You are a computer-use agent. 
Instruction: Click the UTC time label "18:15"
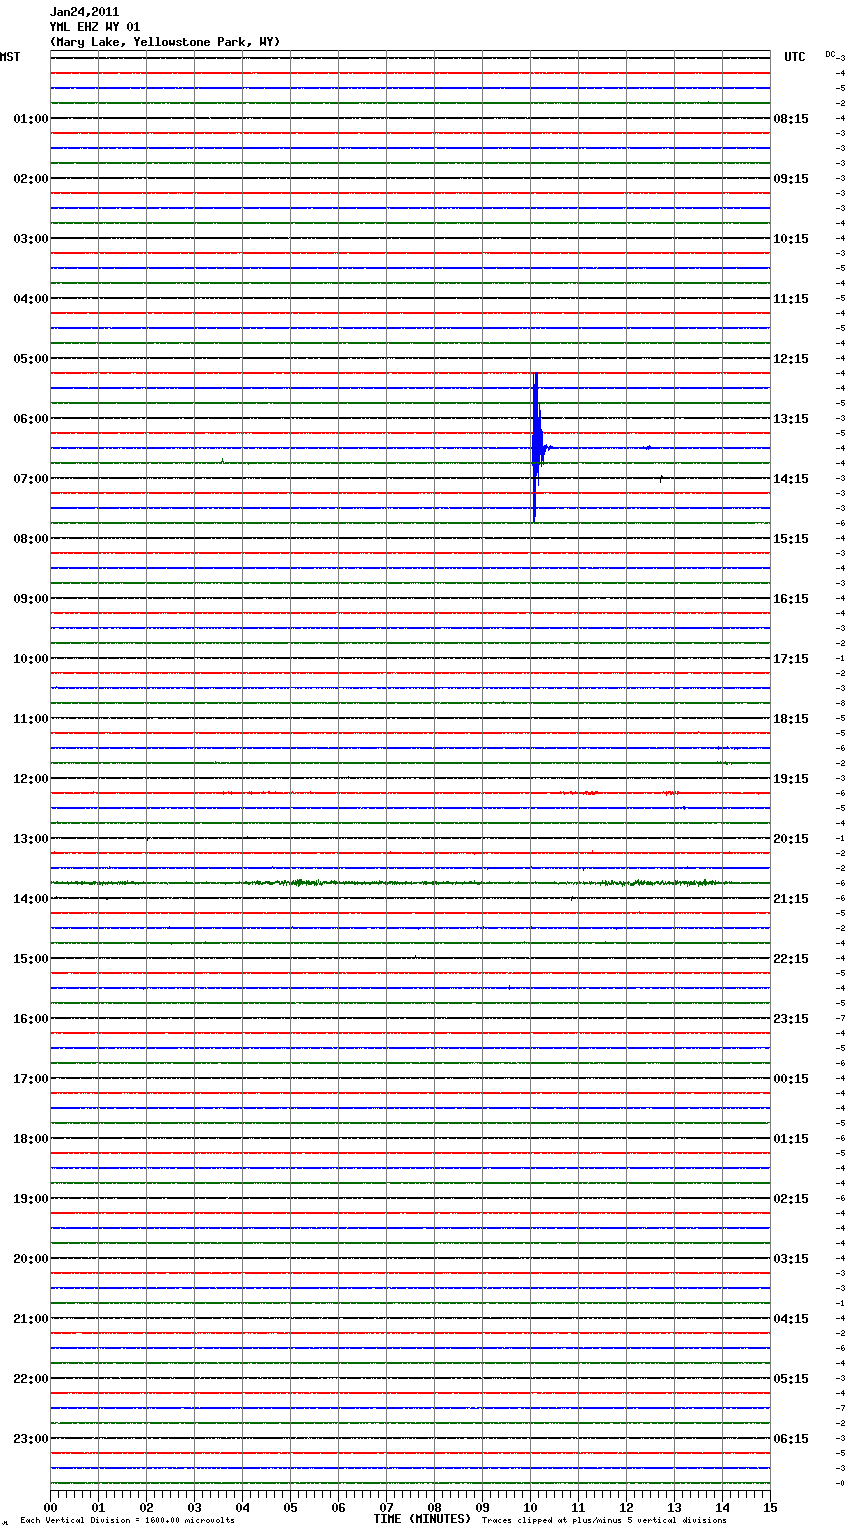coord(791,719)
